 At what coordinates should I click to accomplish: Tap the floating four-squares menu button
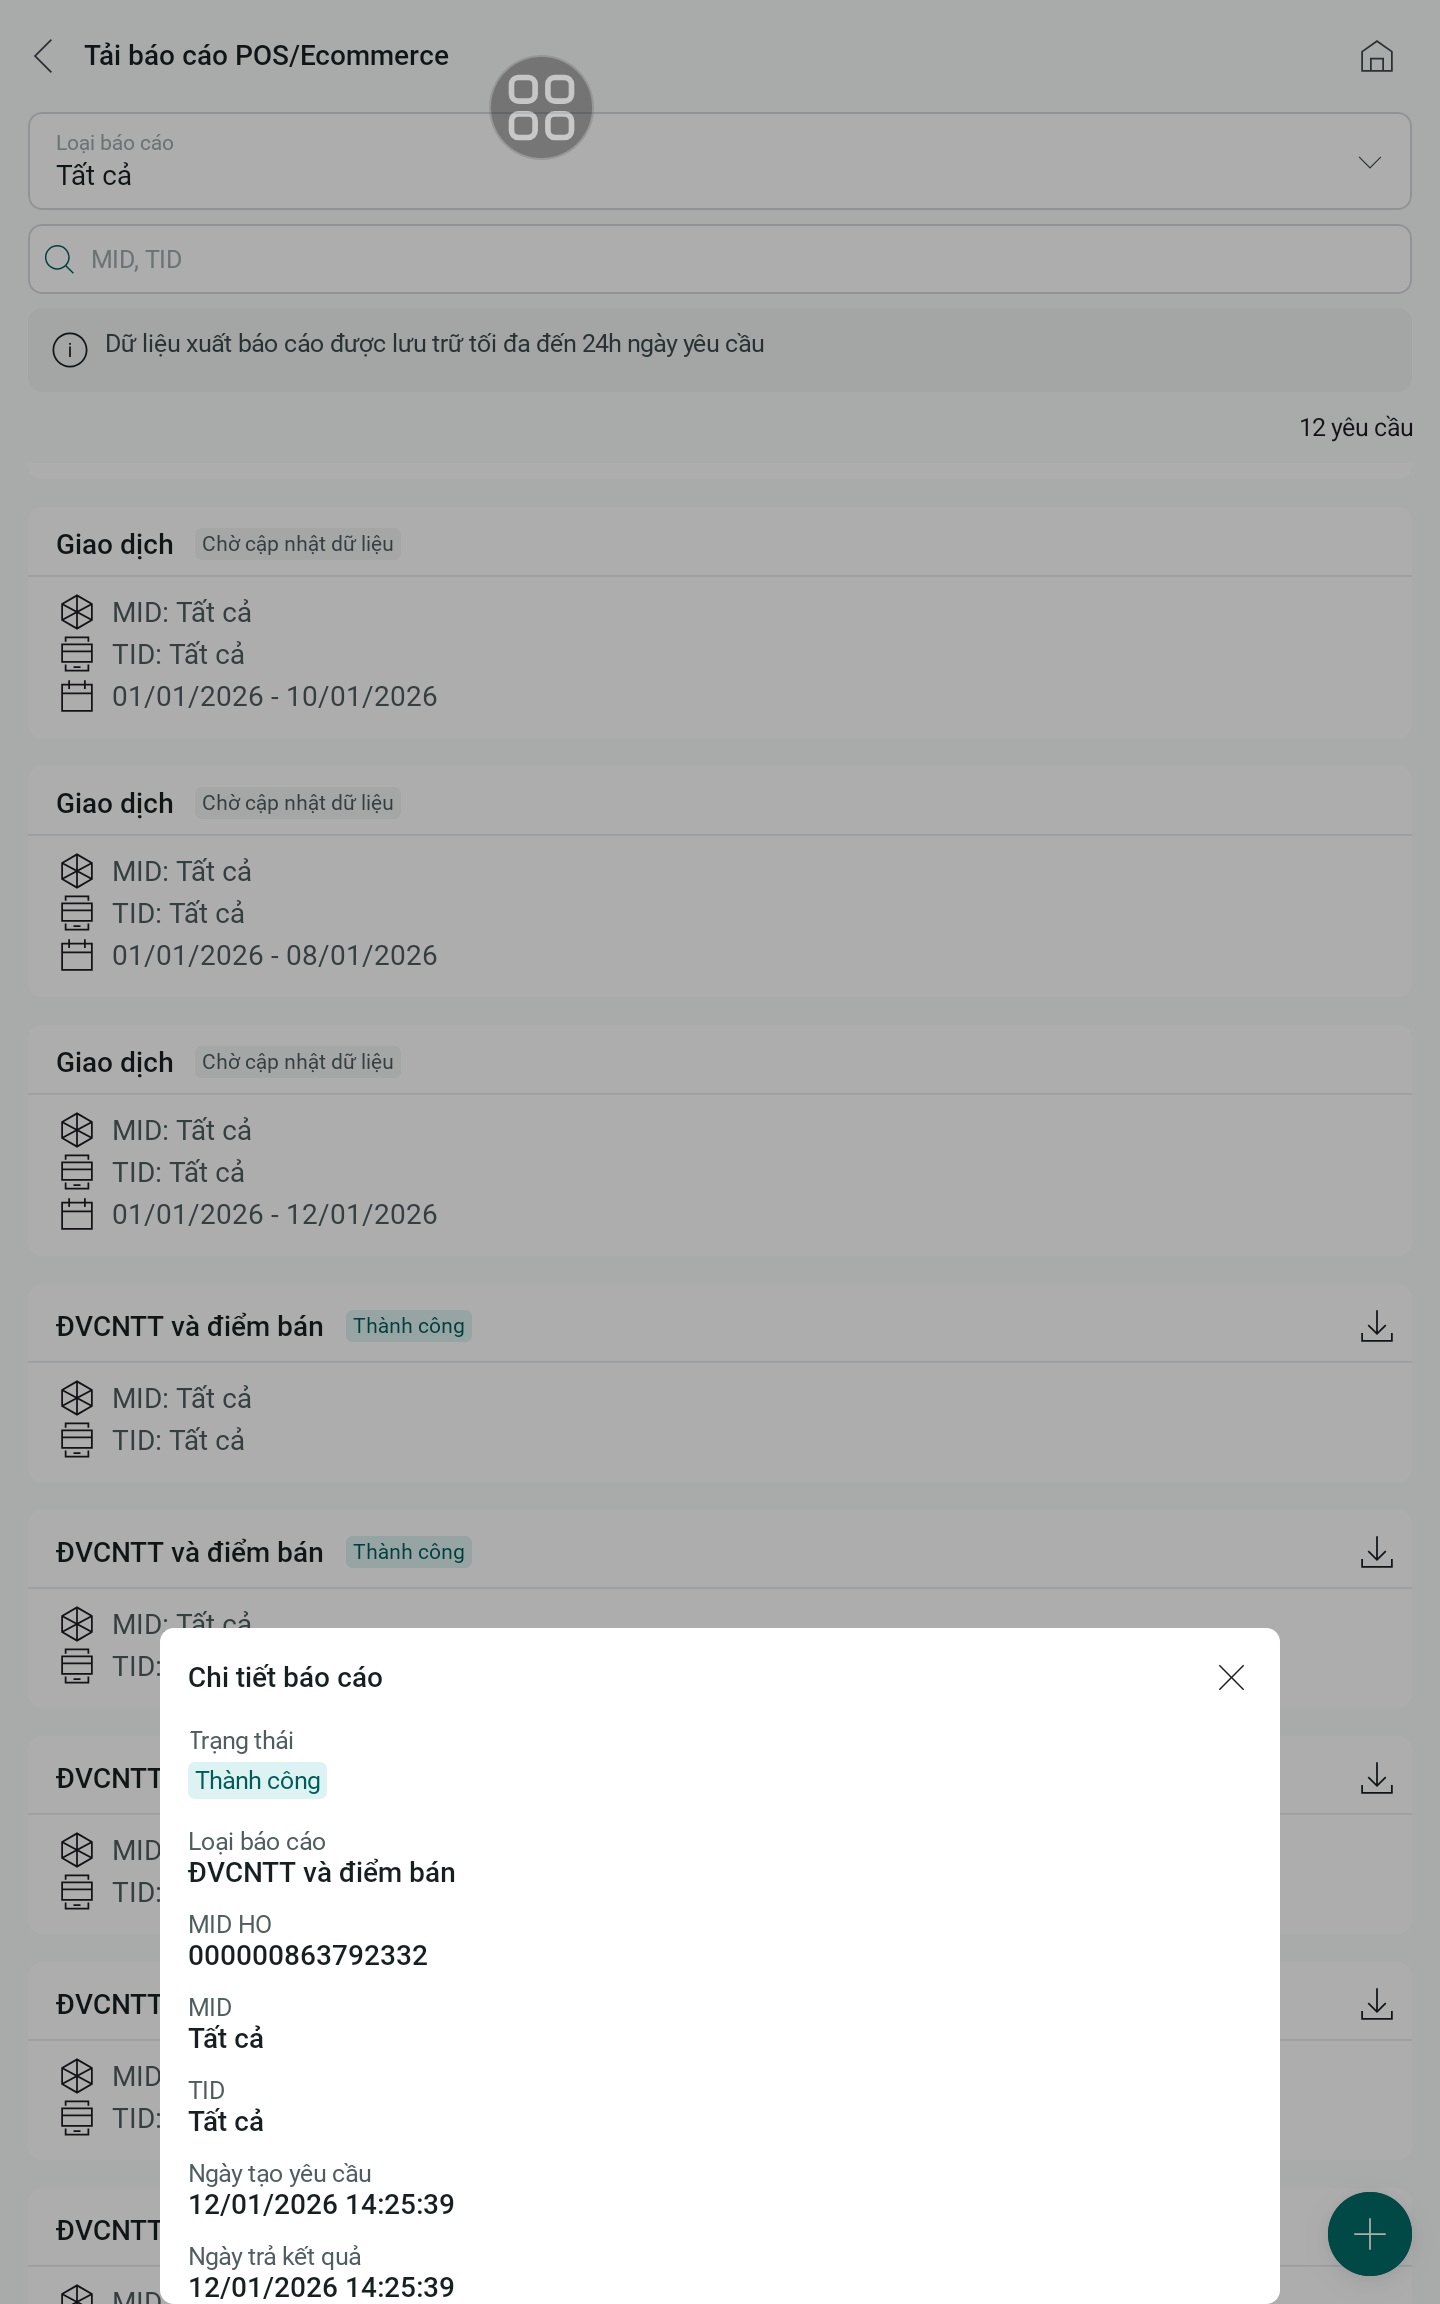(541, 107)
